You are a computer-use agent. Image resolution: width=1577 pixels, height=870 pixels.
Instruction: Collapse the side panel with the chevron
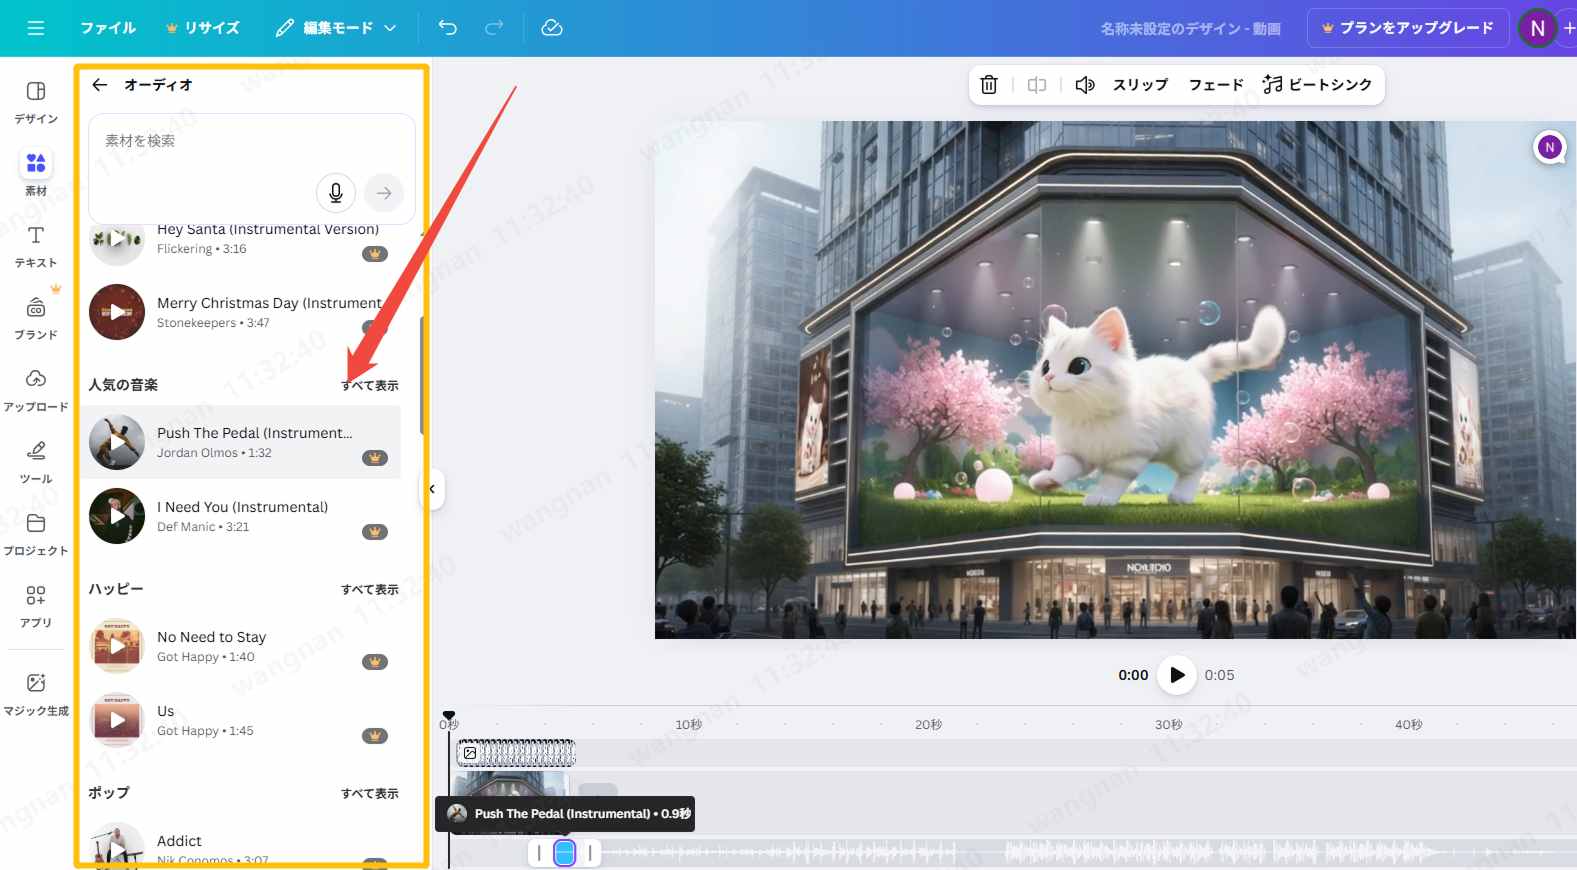(433, 489)
